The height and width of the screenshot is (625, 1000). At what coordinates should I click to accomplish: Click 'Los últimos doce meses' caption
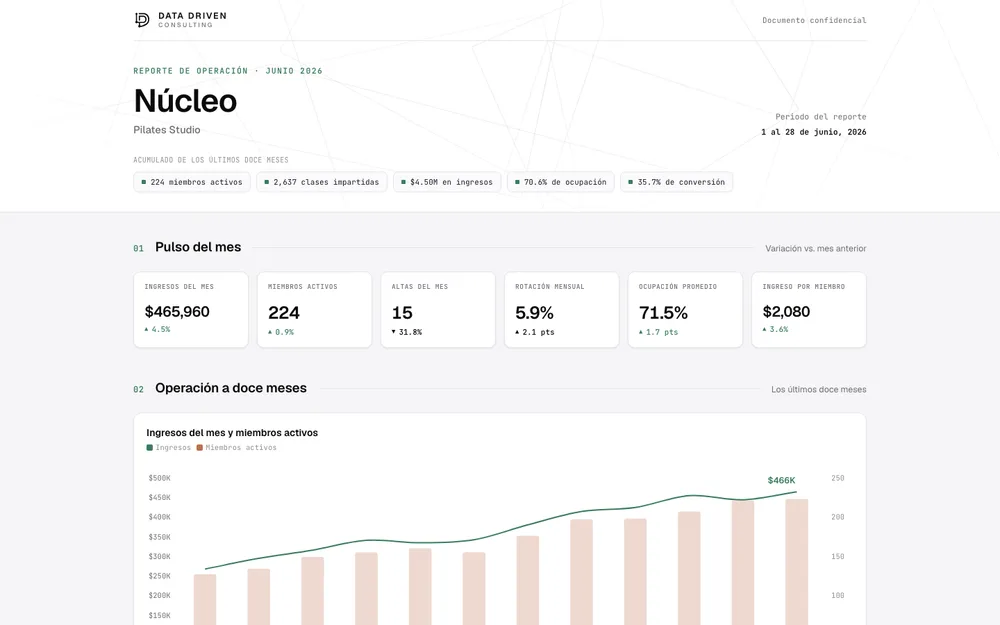tap(818, 390)
